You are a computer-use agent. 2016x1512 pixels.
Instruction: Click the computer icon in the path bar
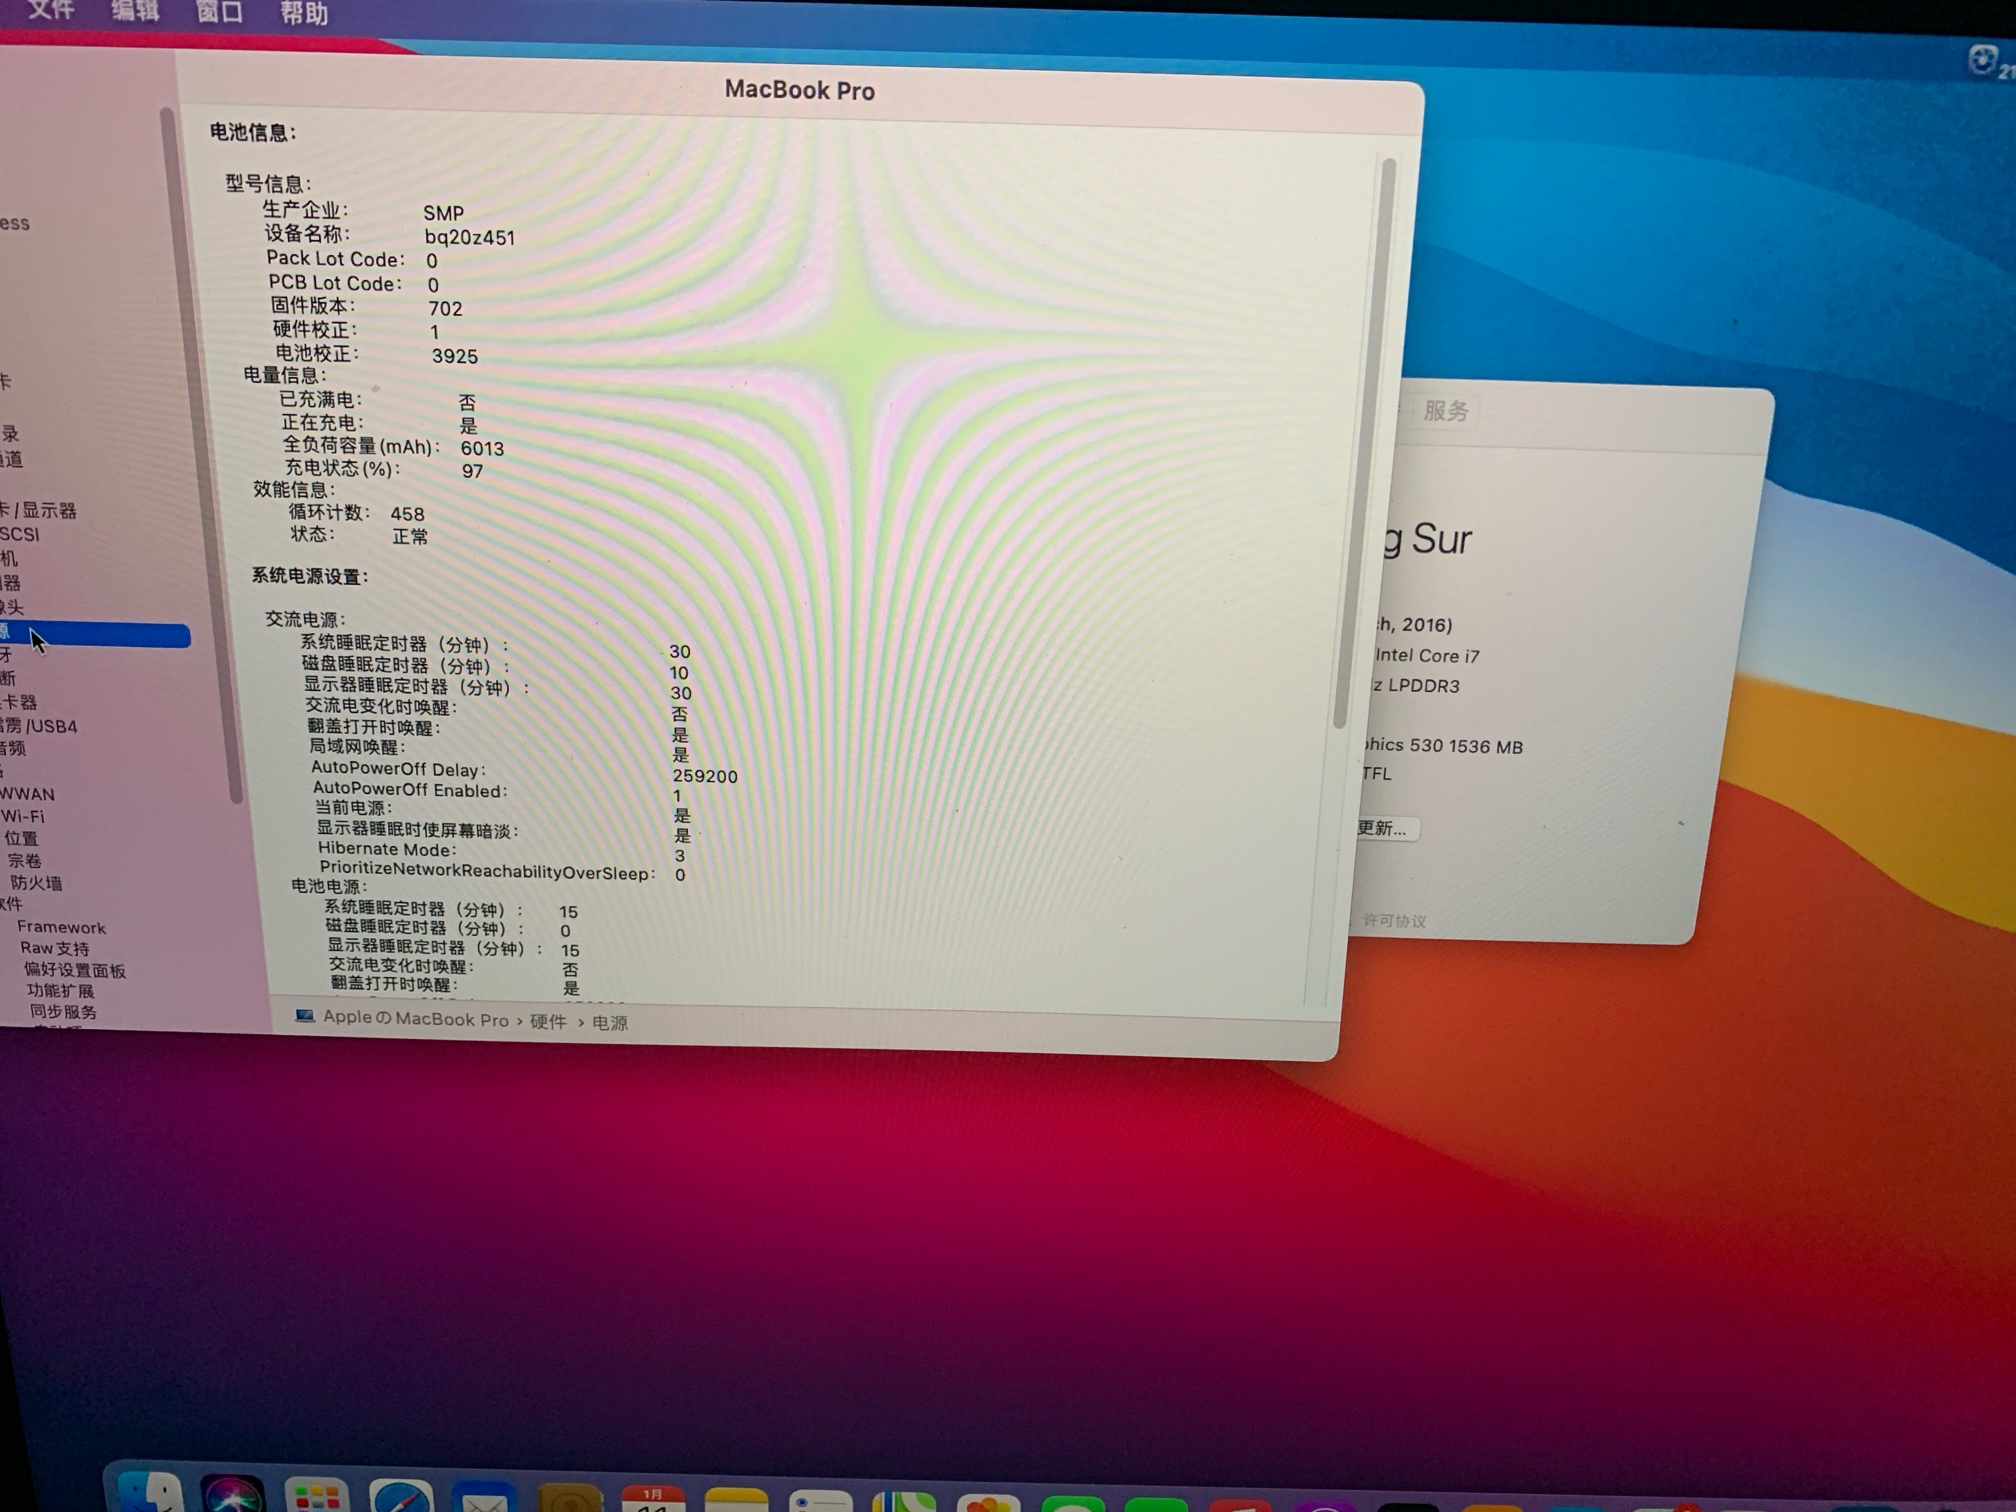tap(304, 1016)
